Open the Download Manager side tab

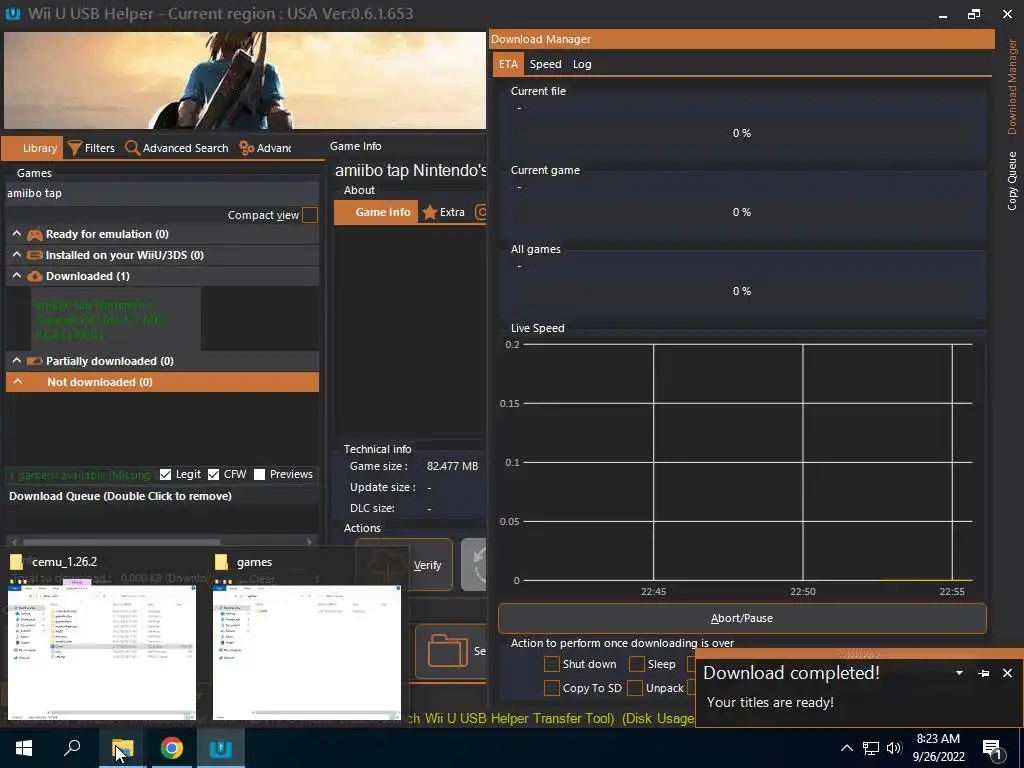click(1012, 87)
